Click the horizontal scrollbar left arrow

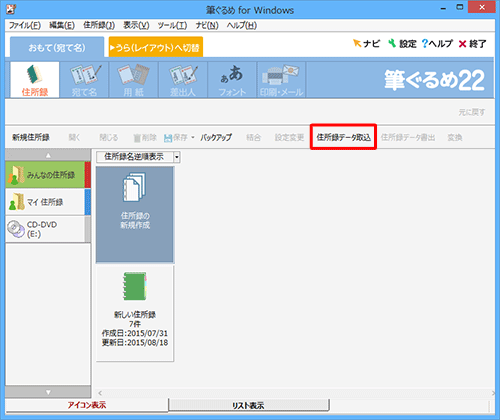(100, 393)
